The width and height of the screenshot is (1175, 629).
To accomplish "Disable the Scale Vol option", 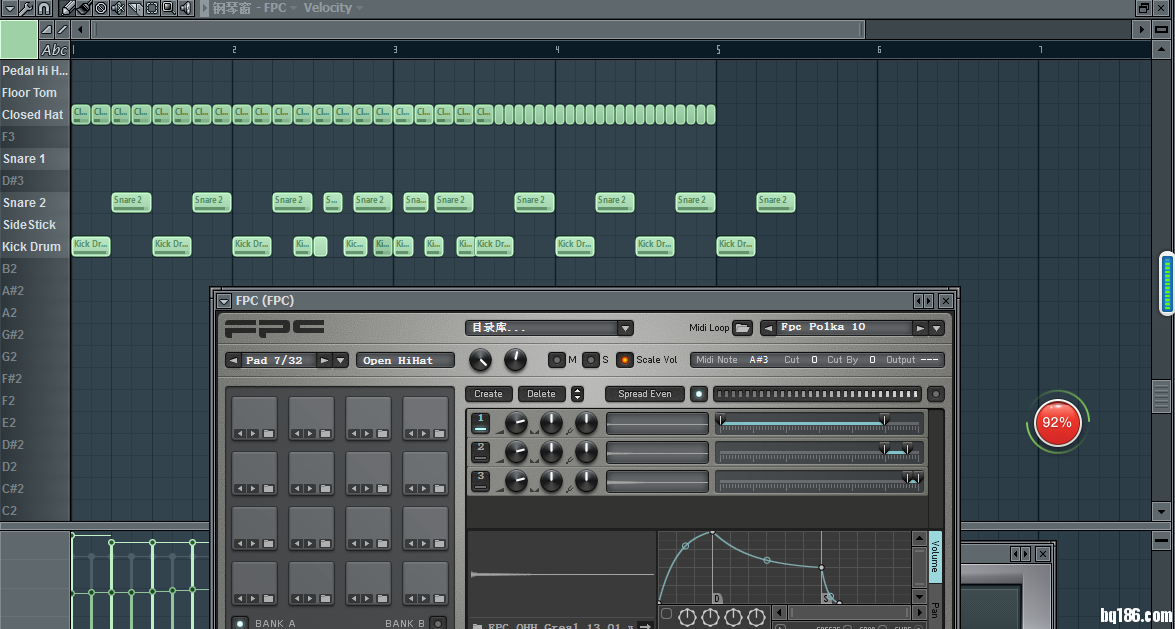I will point(625,360).
